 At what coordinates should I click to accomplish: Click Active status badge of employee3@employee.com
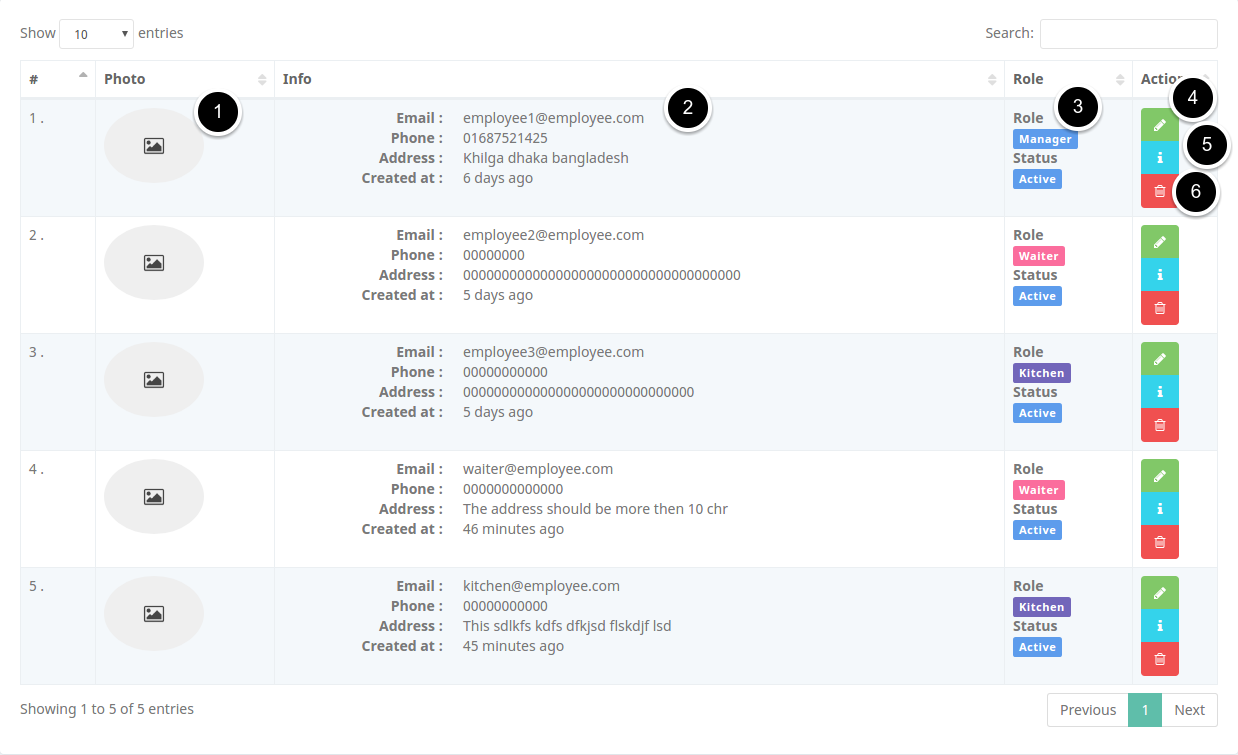(x=1037, y=413)
